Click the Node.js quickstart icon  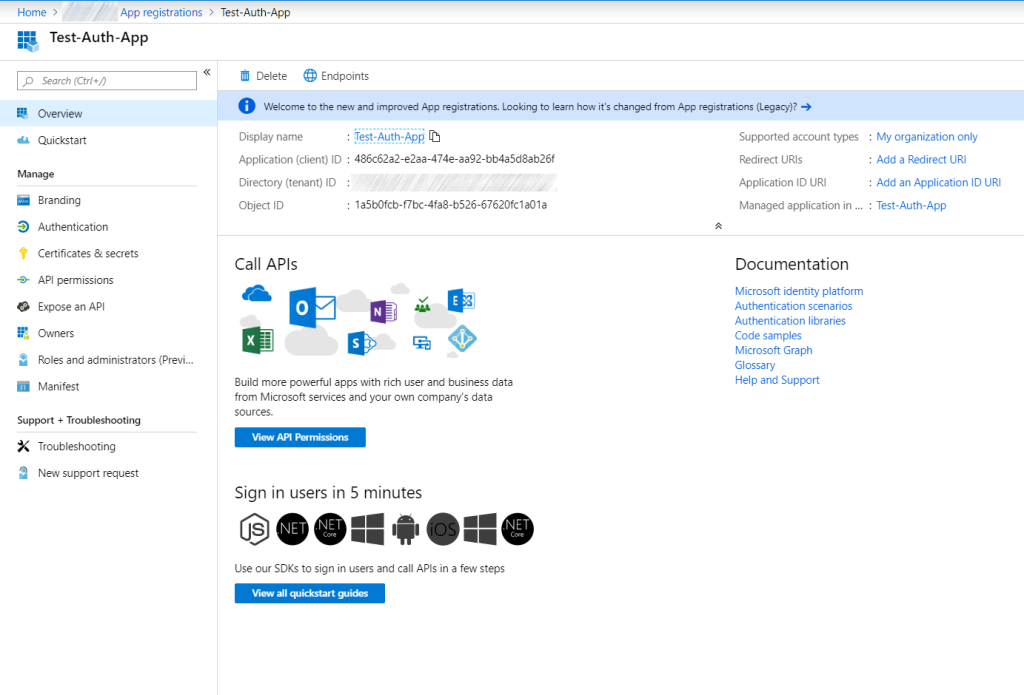click(254, 528)
